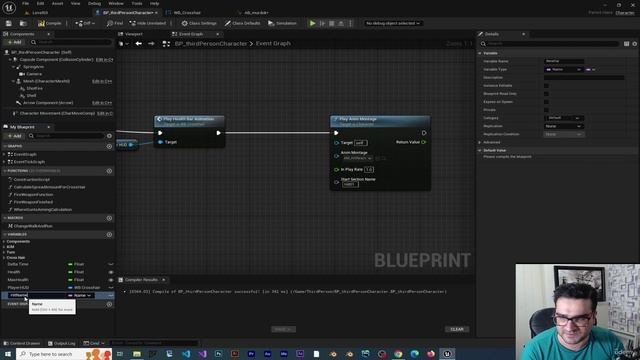The width and height of the screenshot is (640, 360).
Task: Open Class Defaults
Action: 242,23
